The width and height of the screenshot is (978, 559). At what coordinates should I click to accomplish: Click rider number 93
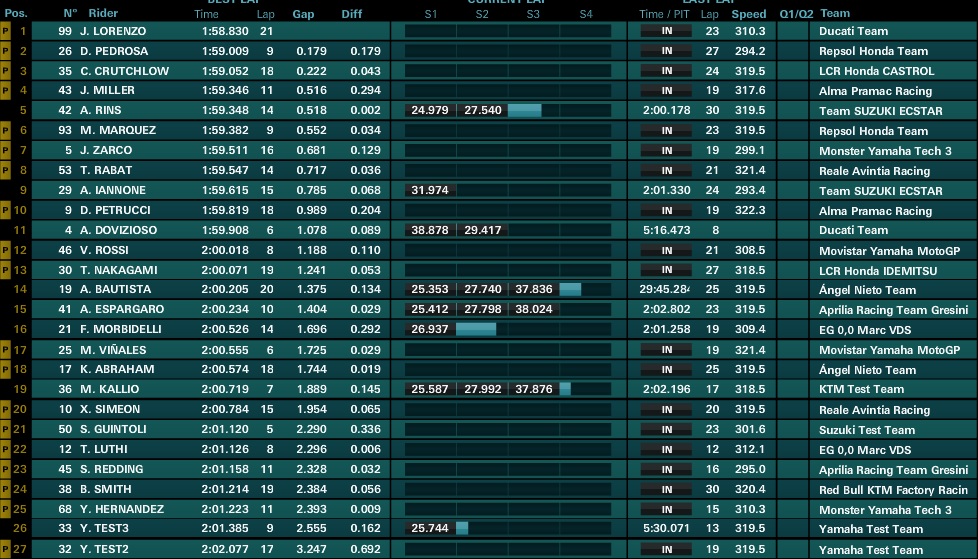[65, 130]
